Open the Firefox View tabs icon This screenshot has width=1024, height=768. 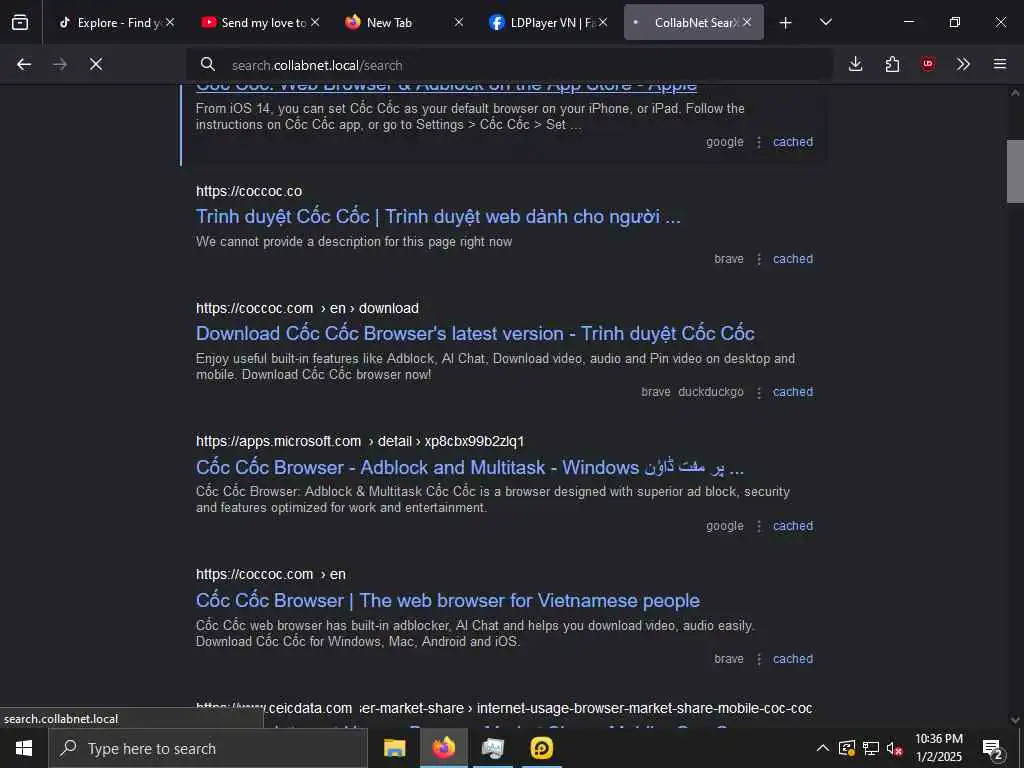click(20, 22)
